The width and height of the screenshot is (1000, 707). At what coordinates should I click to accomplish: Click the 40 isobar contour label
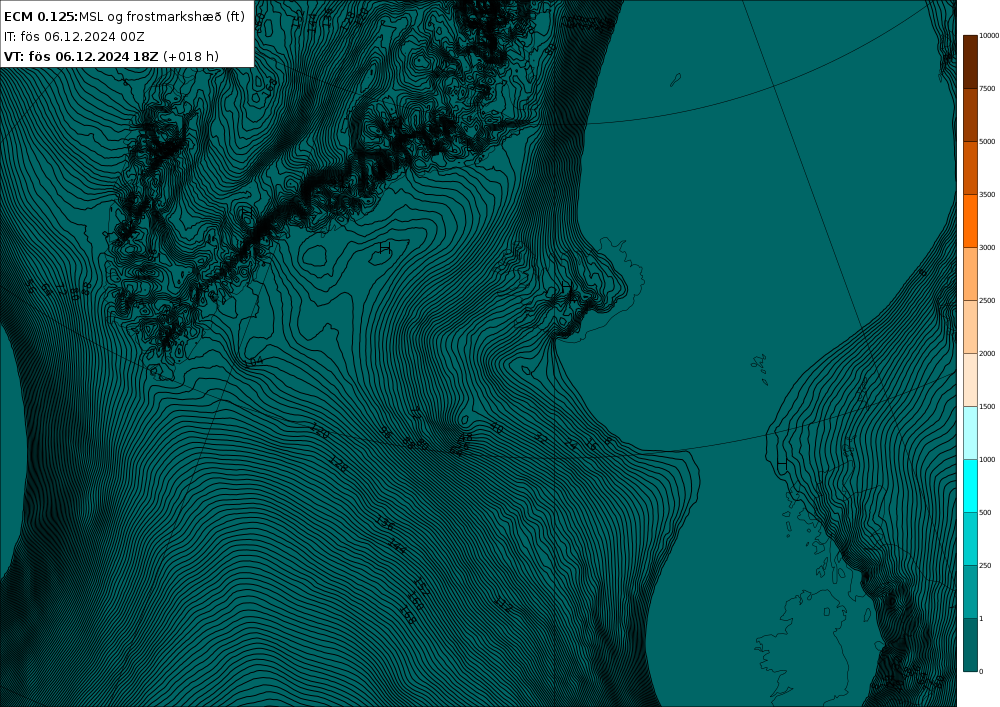point(497,428)
